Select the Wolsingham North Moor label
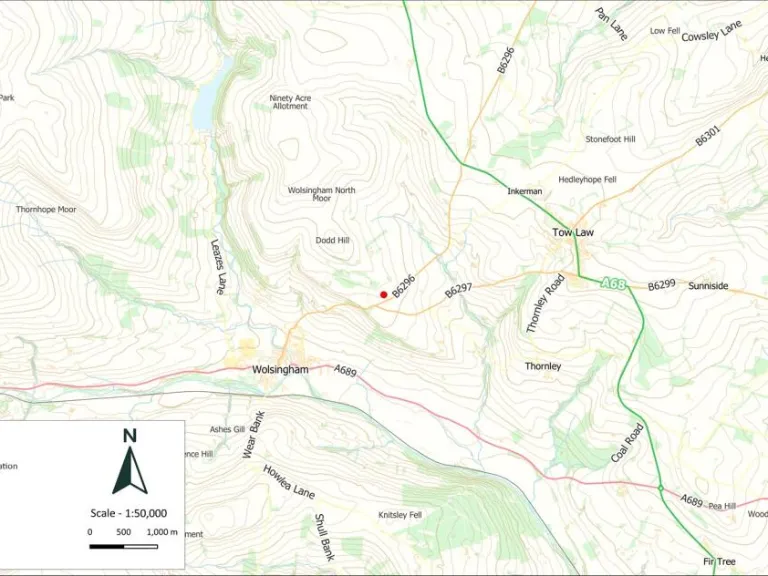The width and height of the screenshot is (768, 576). (321, 194)
